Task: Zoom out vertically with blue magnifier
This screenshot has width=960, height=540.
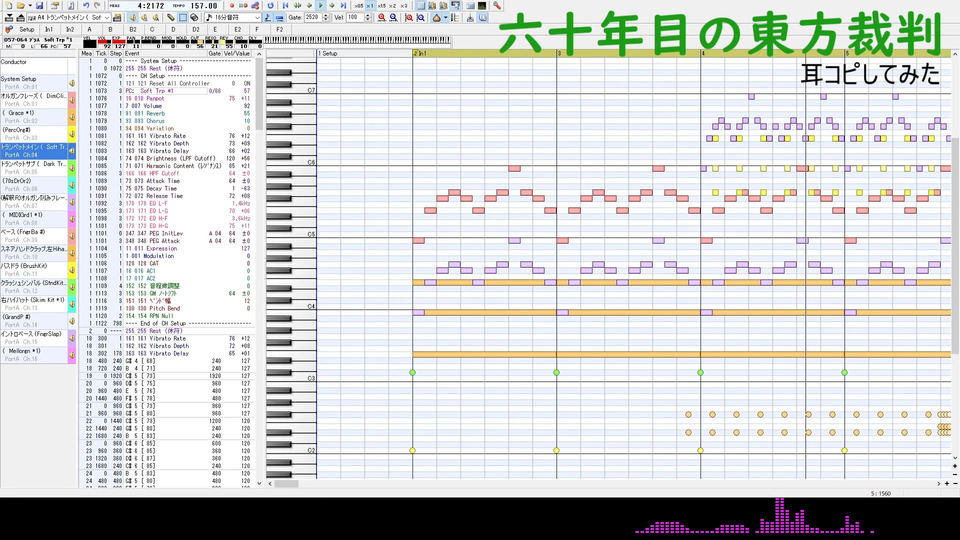Action: (421, 18)
